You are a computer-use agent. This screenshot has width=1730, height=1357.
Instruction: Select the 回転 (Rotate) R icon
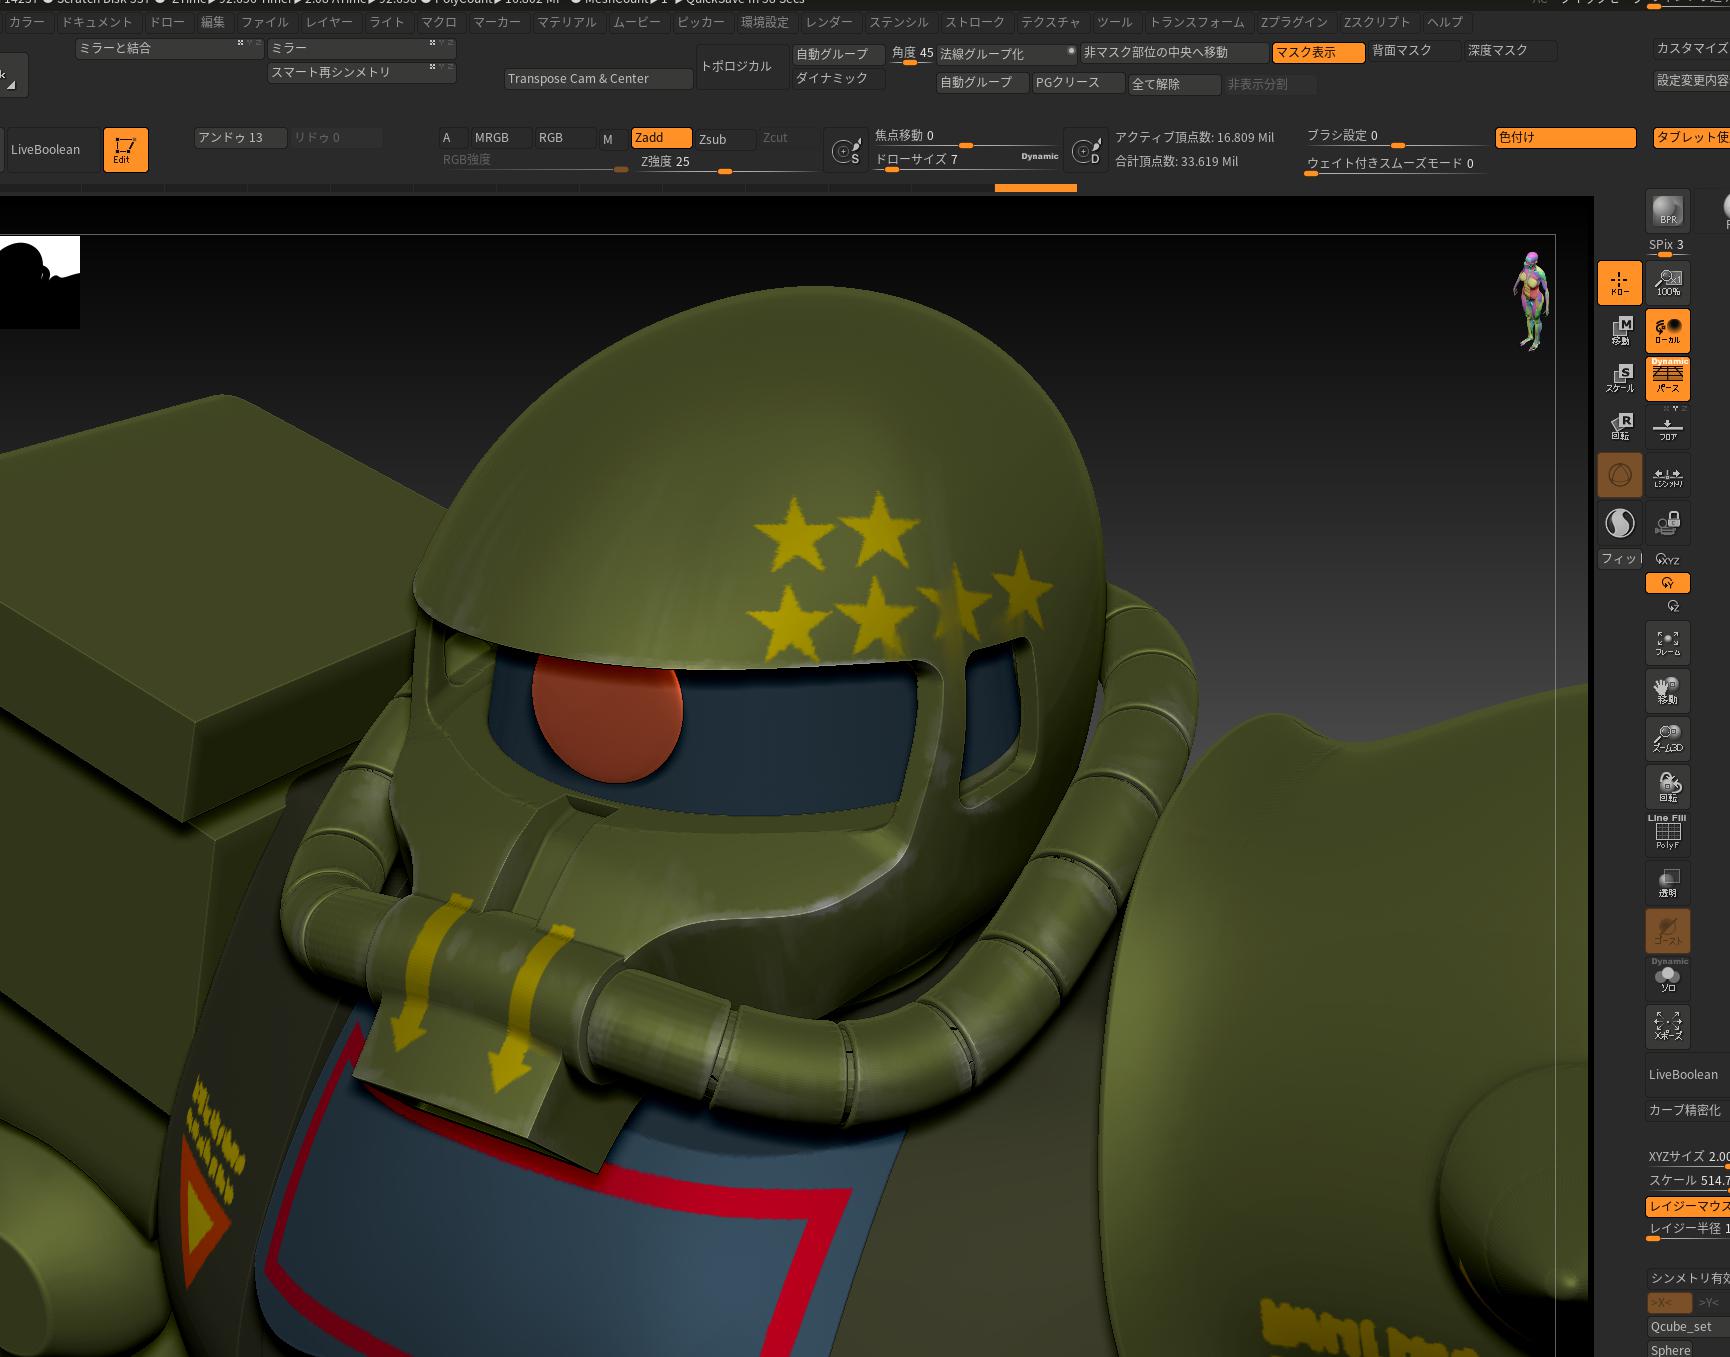pyautogui.click(x=1619, y=427)
